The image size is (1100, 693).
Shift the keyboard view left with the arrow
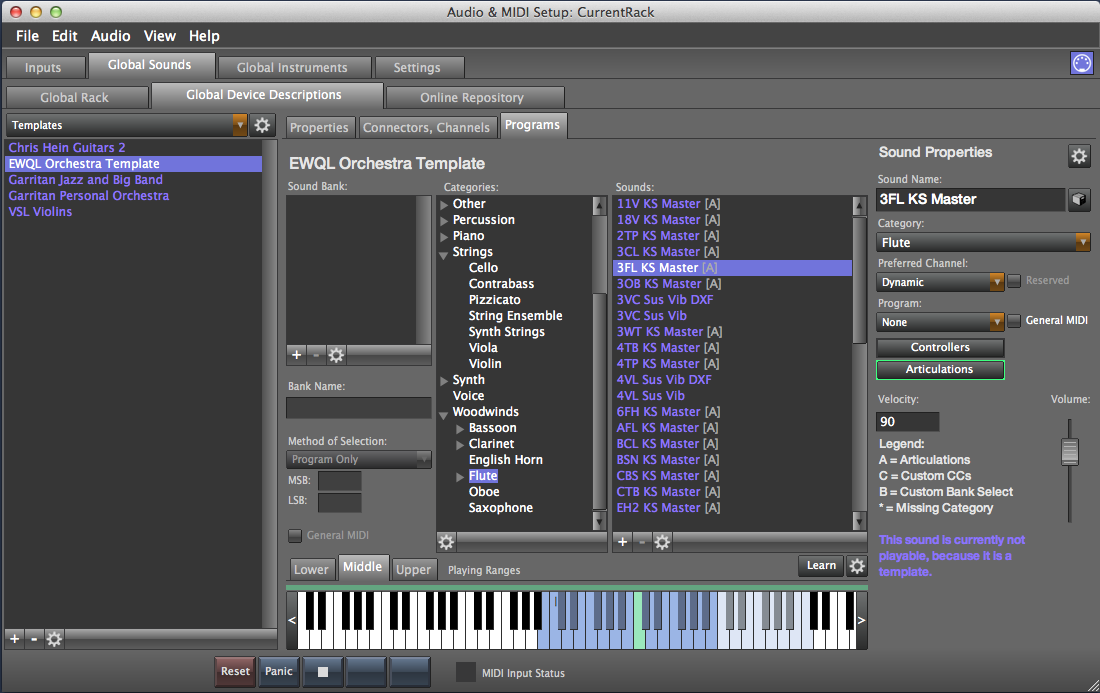pos(292,620)
